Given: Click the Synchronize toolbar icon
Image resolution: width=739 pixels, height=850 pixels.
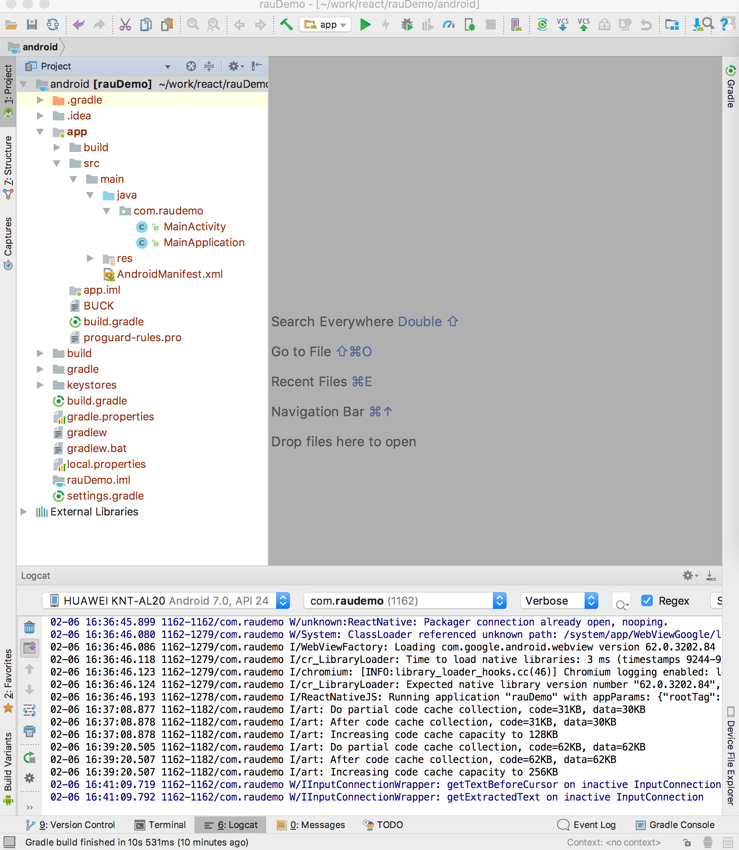Looking at the screenshot, I should pos(53,25).
